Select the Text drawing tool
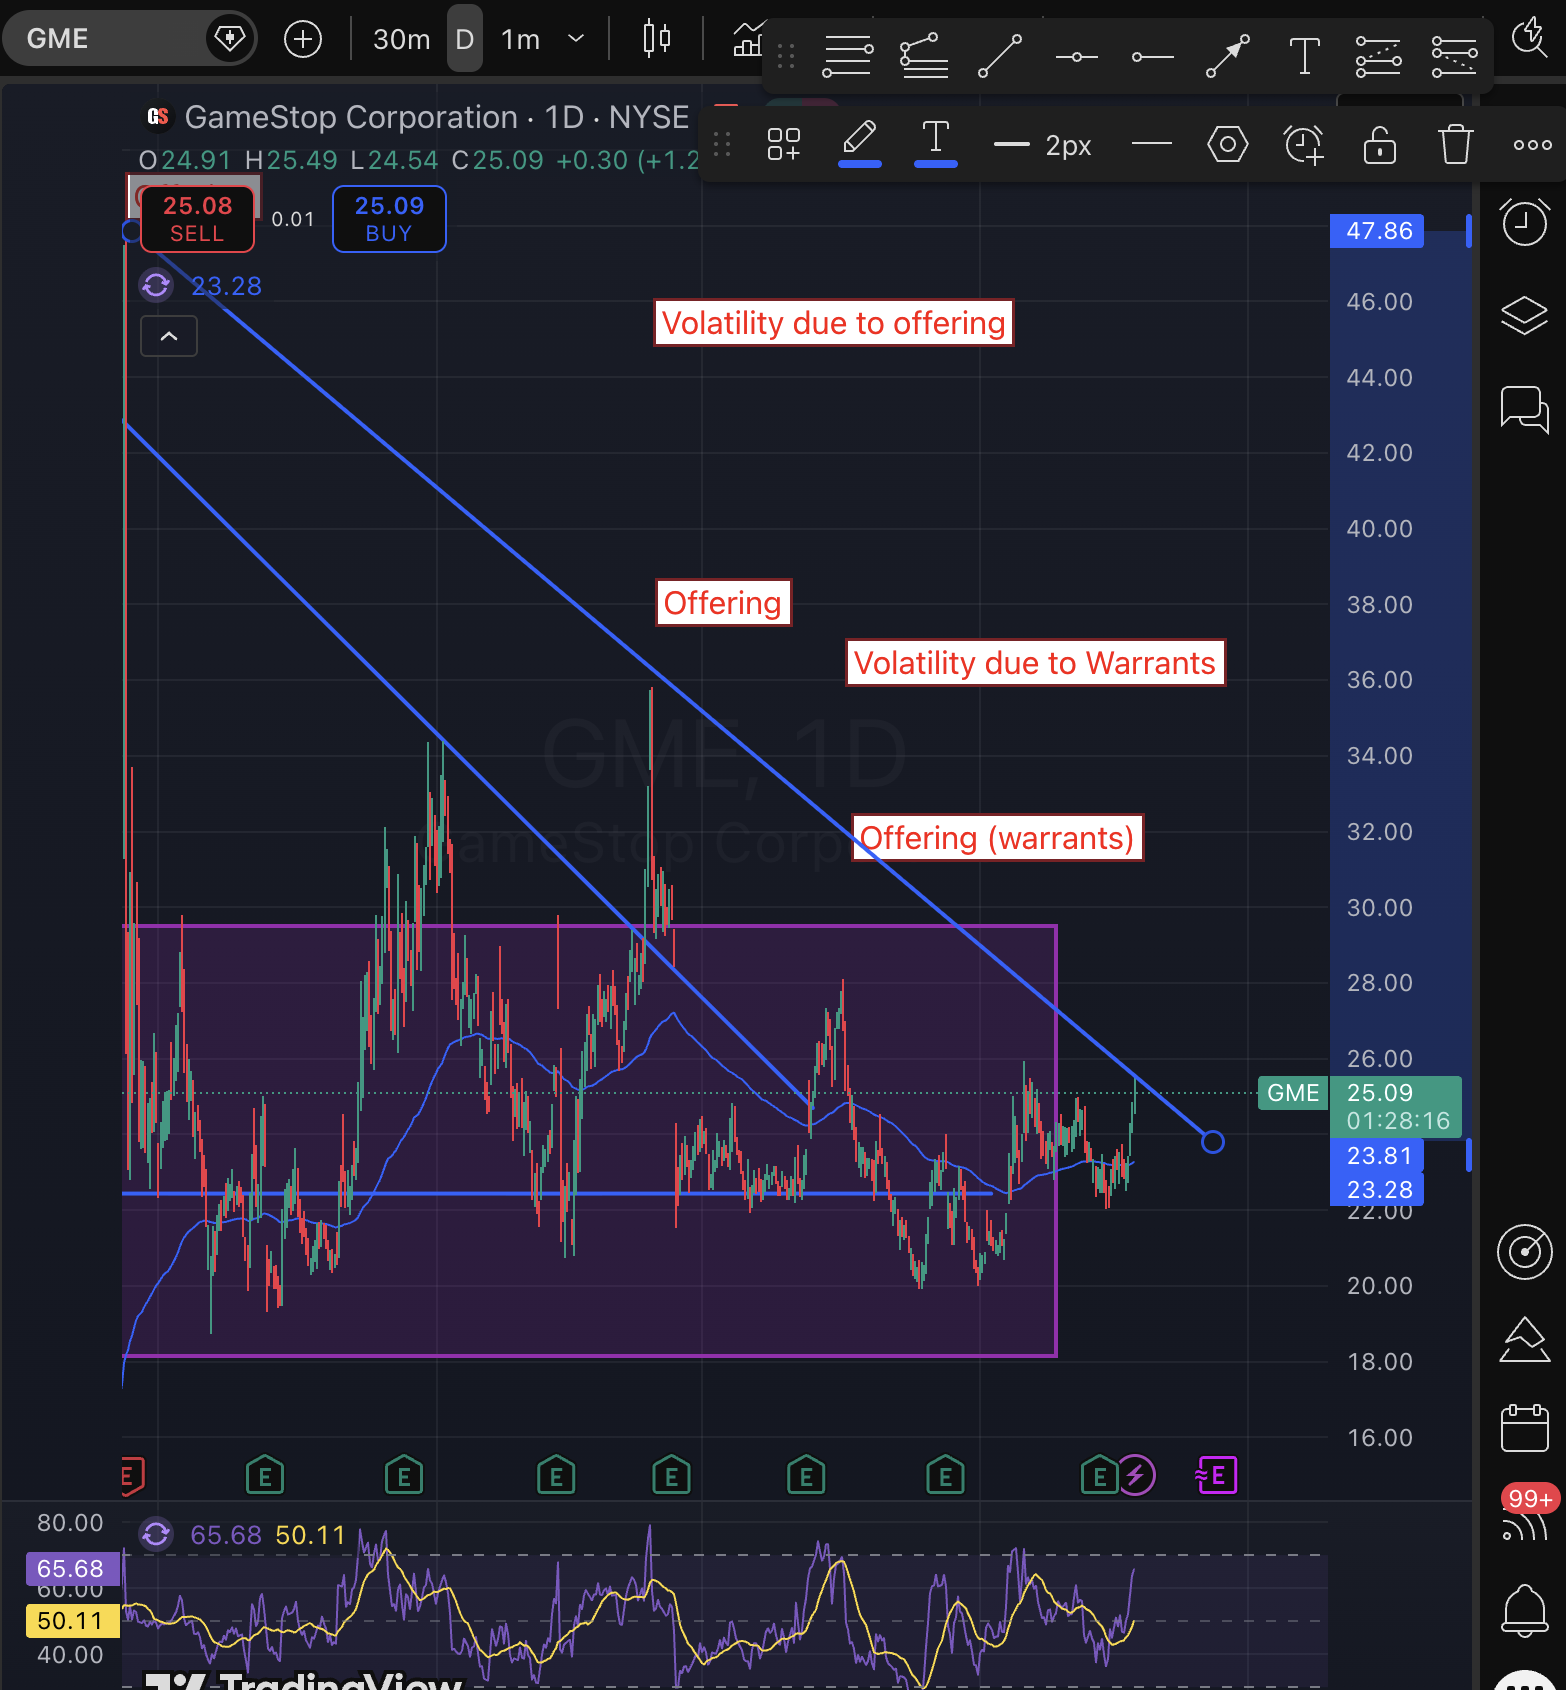 pos(1304,56)
